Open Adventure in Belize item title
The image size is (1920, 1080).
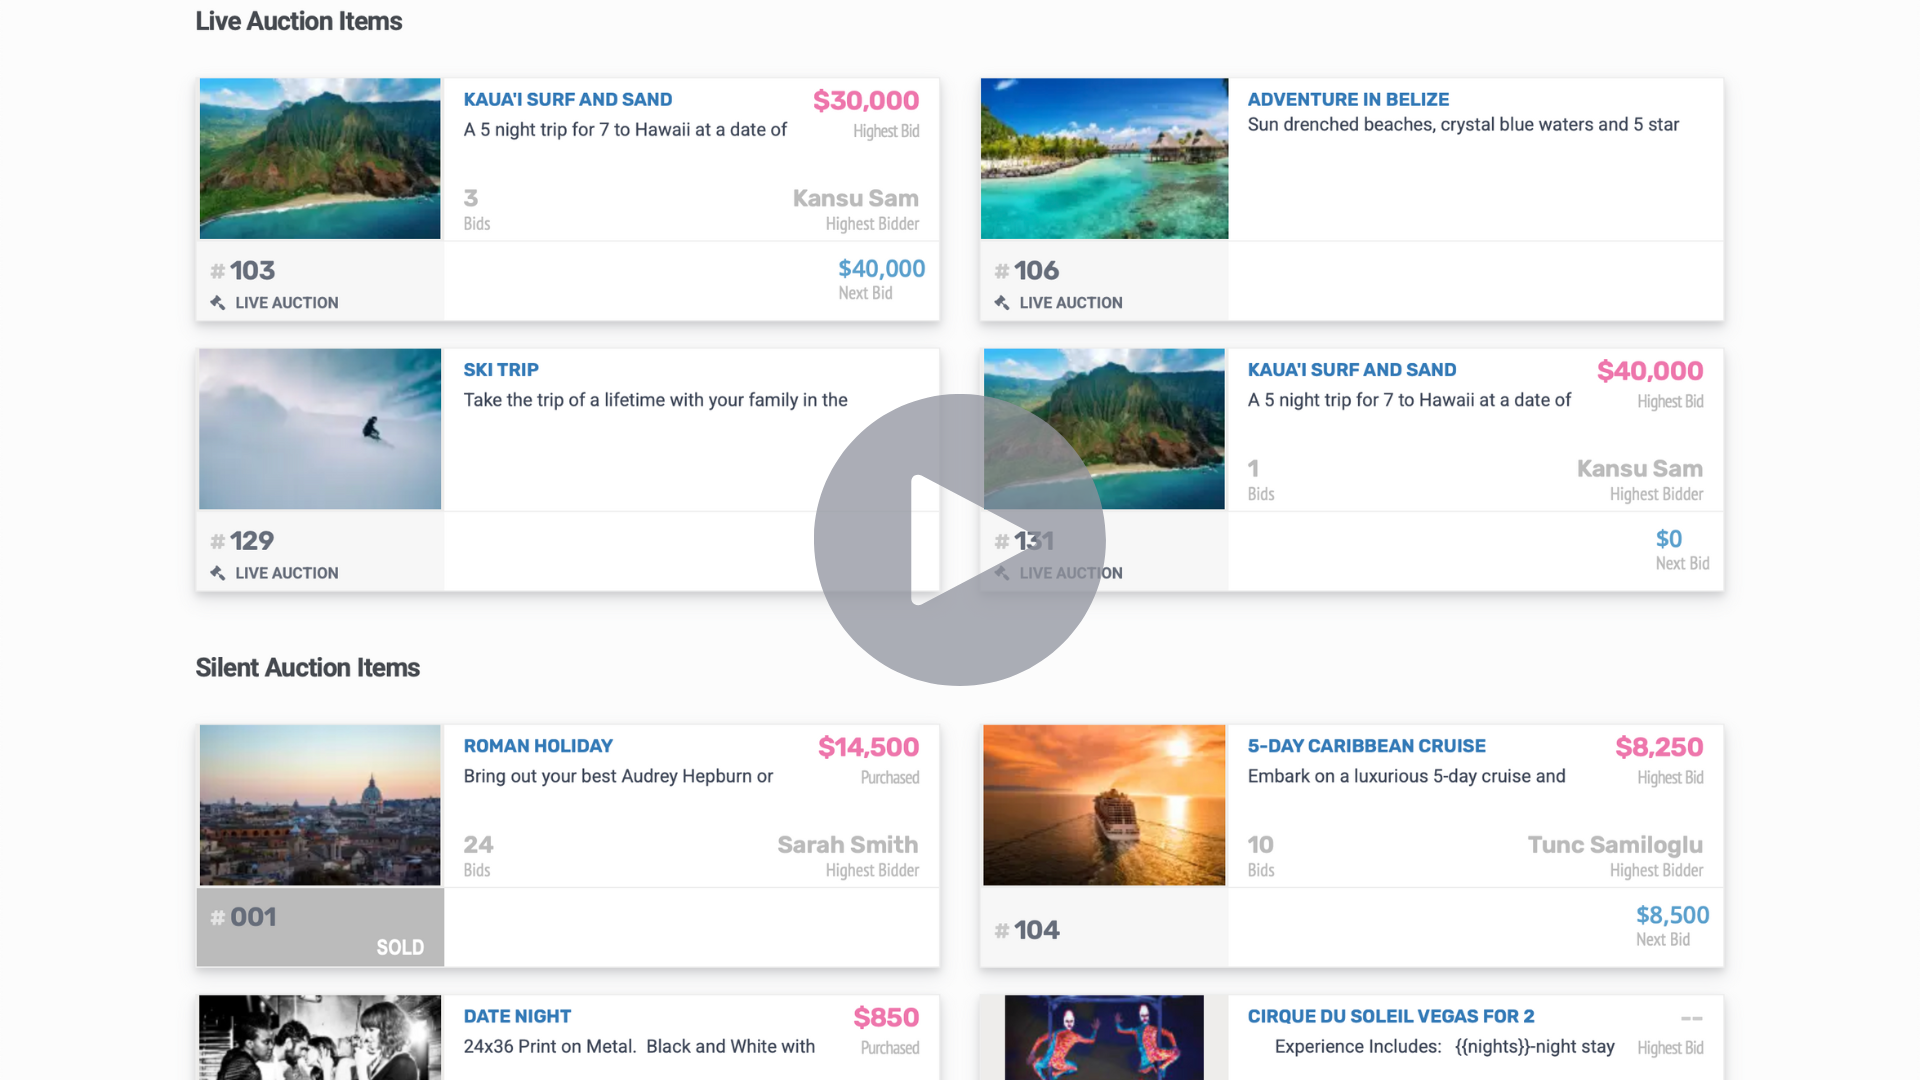pos(1348,99)
